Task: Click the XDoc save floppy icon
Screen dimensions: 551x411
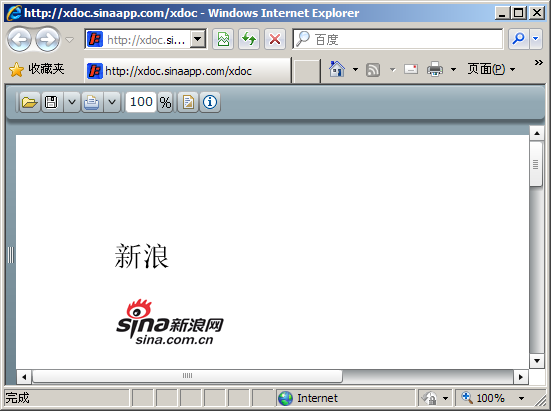Action: pyautogui.click(x=52, y=102)
